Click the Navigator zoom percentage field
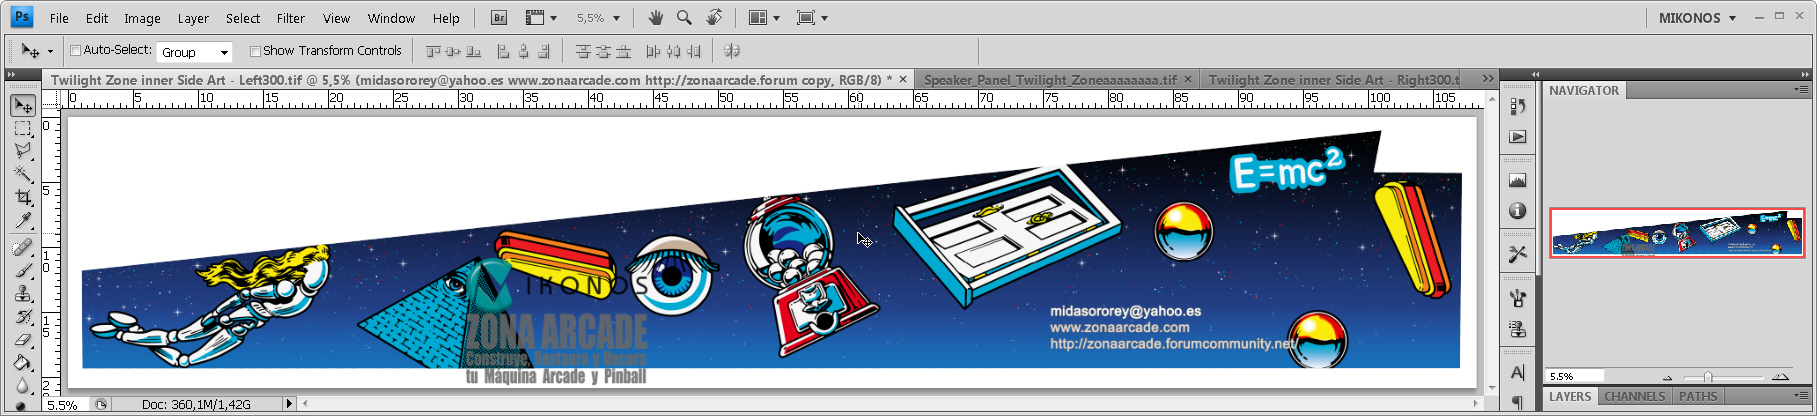This screenshot has width=1817, height=416. tap(1573, 377)
